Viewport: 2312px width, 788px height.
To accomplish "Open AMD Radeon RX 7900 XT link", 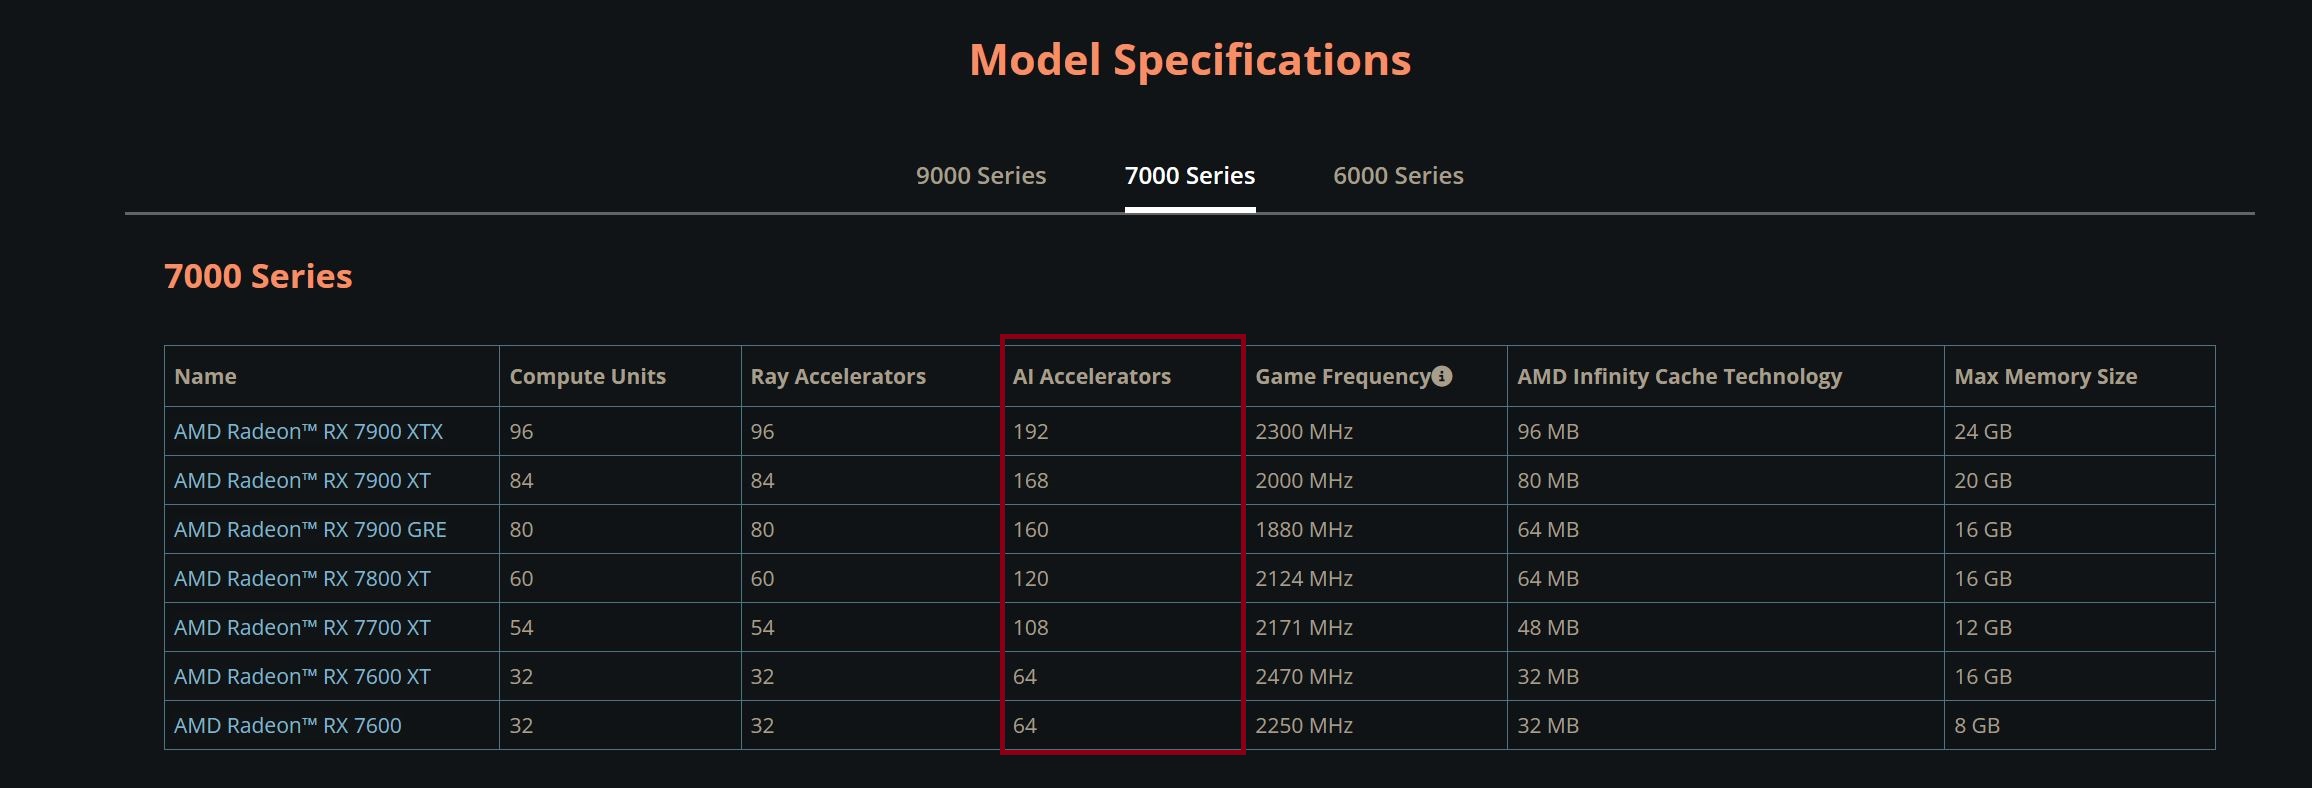I will pyautogui.click(x=302, y=480).
